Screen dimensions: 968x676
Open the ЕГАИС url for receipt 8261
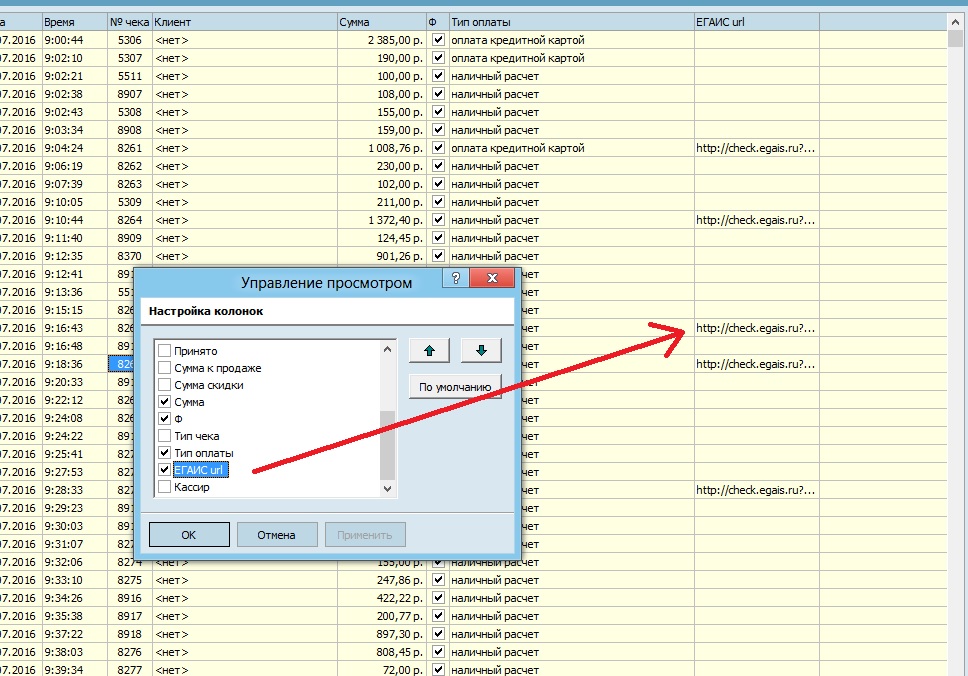tap(756, 148)
